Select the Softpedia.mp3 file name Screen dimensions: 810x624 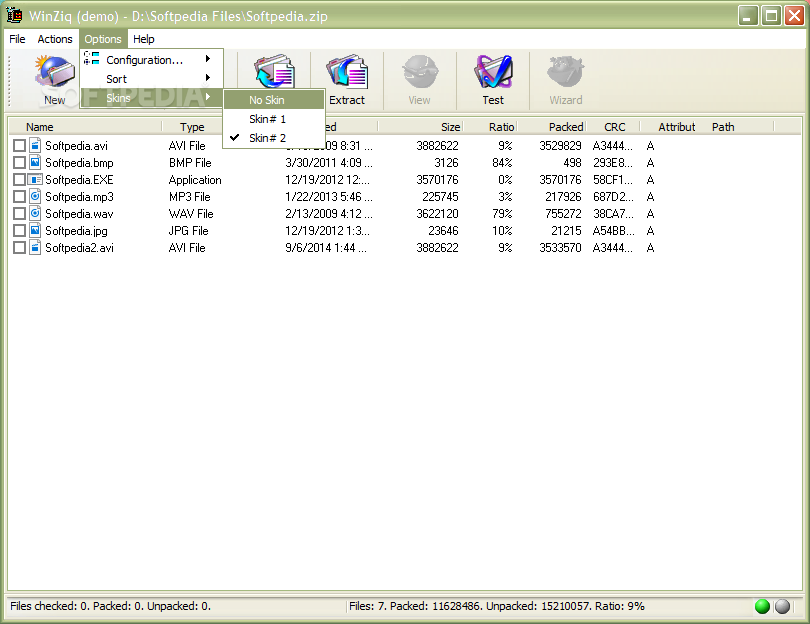click(x=79, y=197)
